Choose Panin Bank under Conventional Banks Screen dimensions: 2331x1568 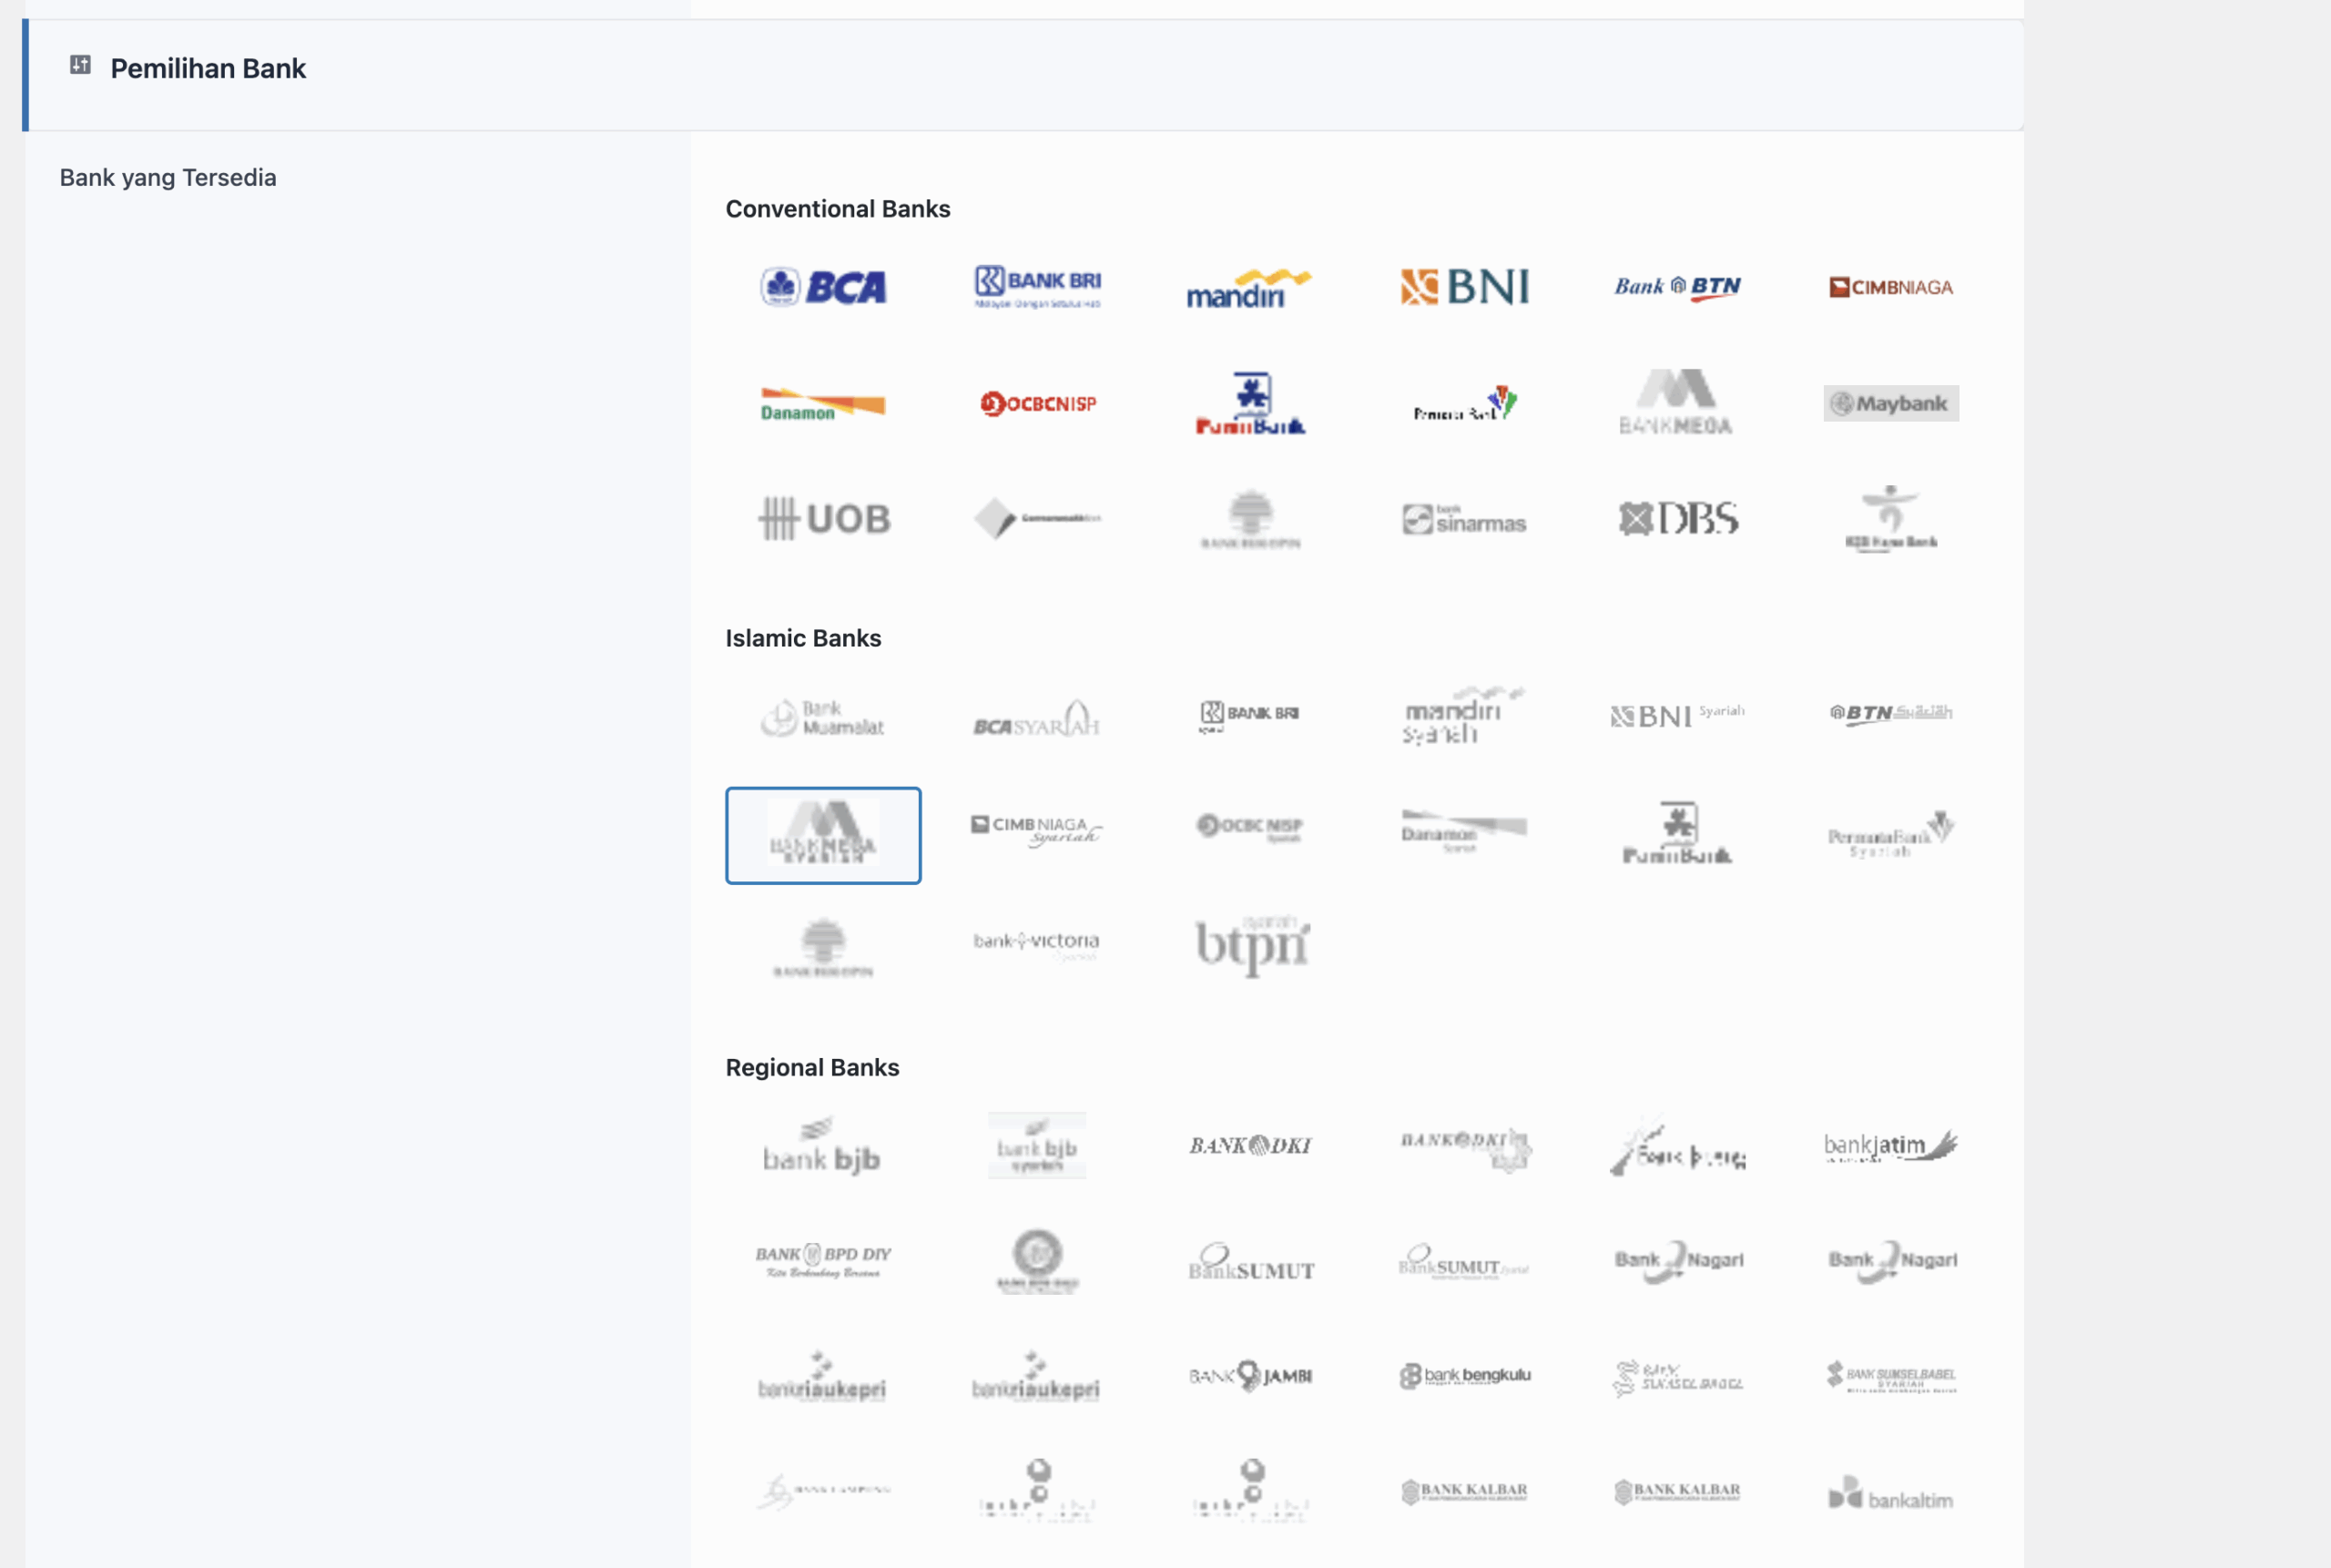click(x=1250, y=403)
